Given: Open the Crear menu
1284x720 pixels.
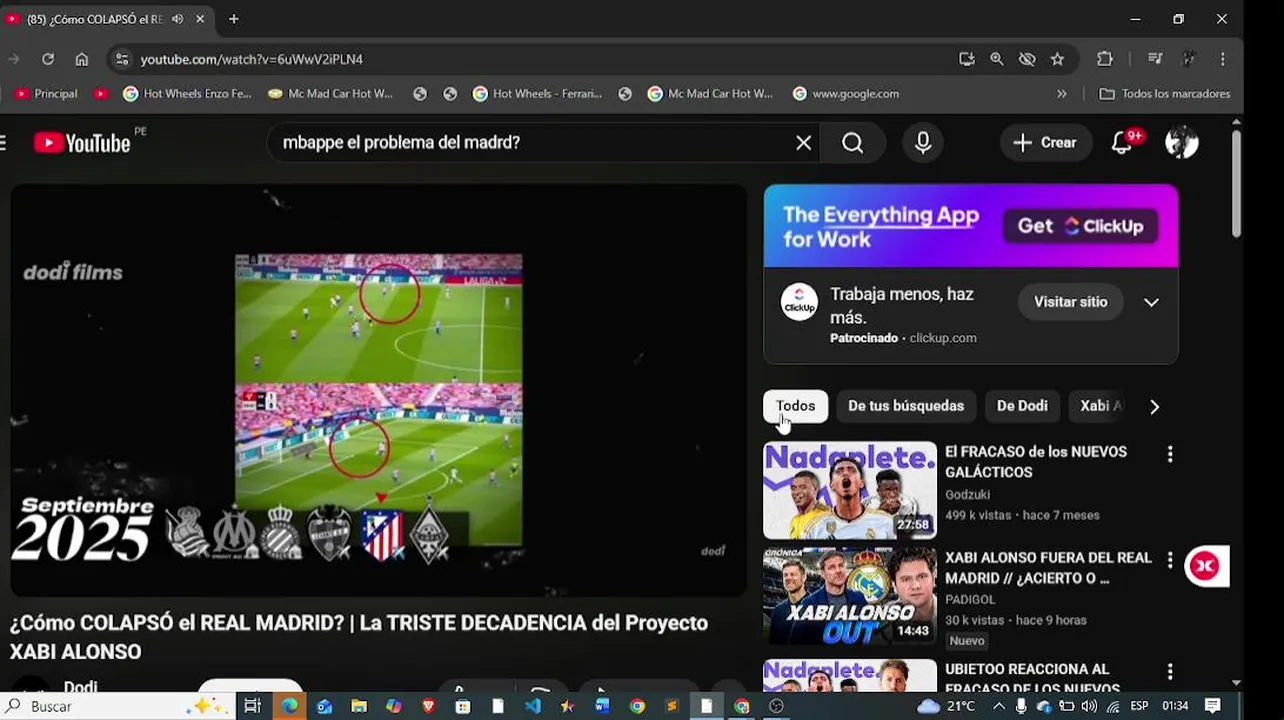Looking at the screenshot, I should click(1045, 143).
